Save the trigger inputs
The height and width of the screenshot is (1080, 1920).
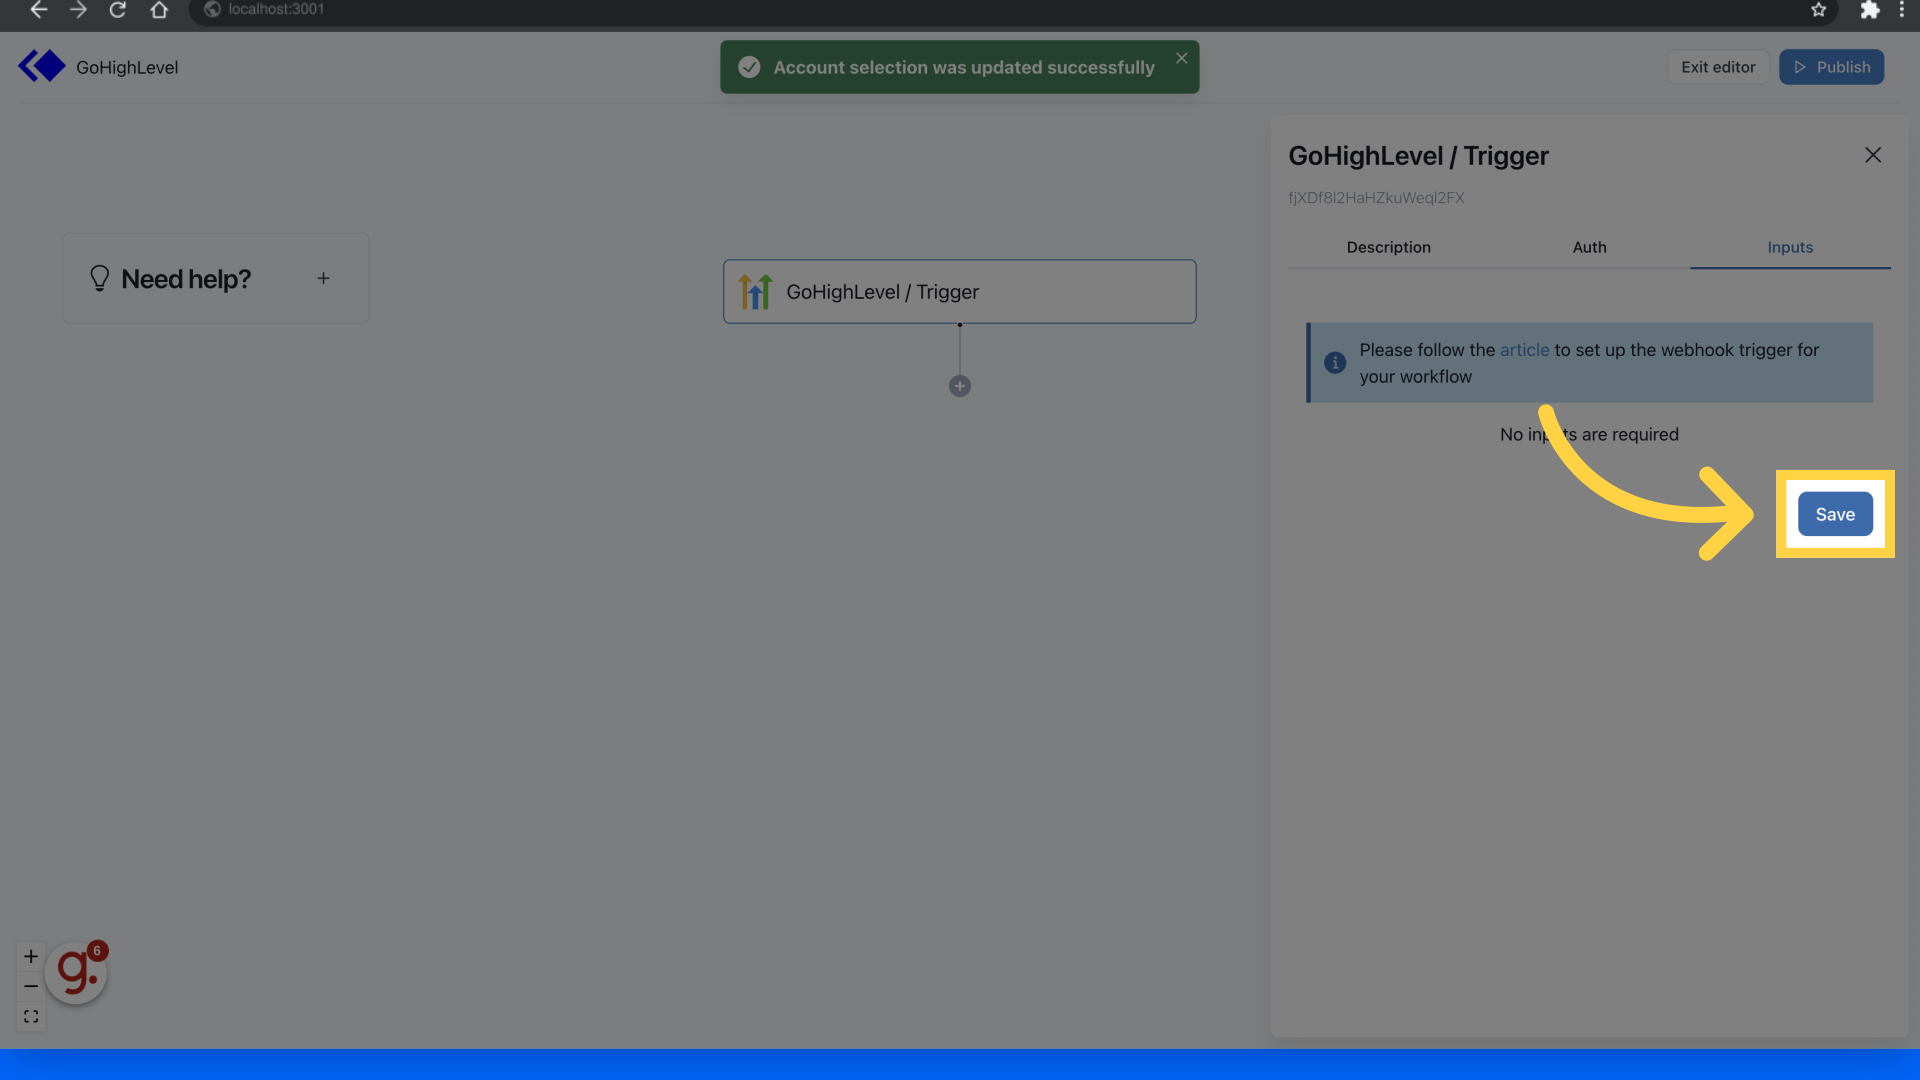pos(1835,514)
